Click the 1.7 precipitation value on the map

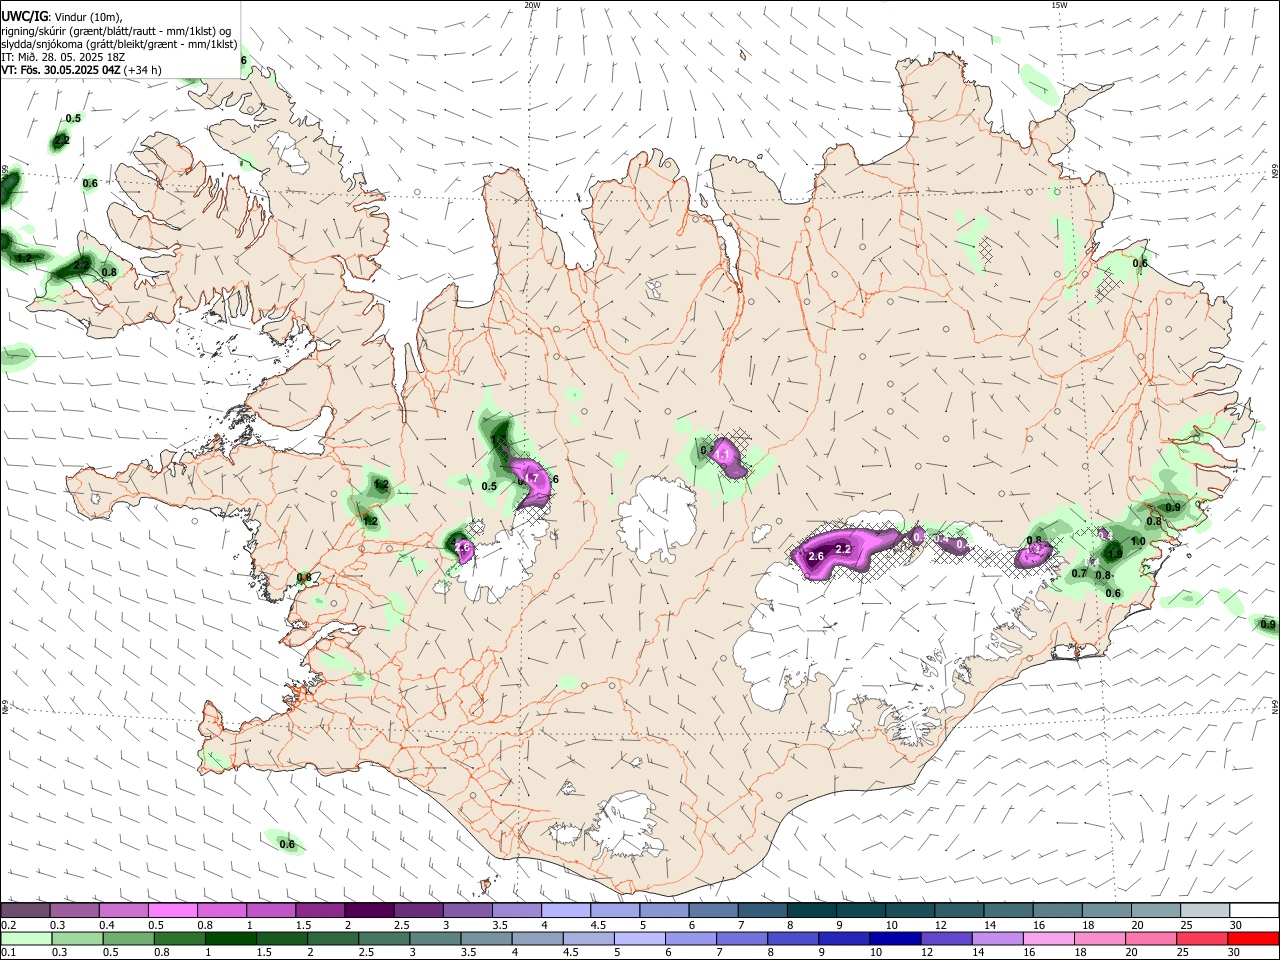[x=531, y=479]
